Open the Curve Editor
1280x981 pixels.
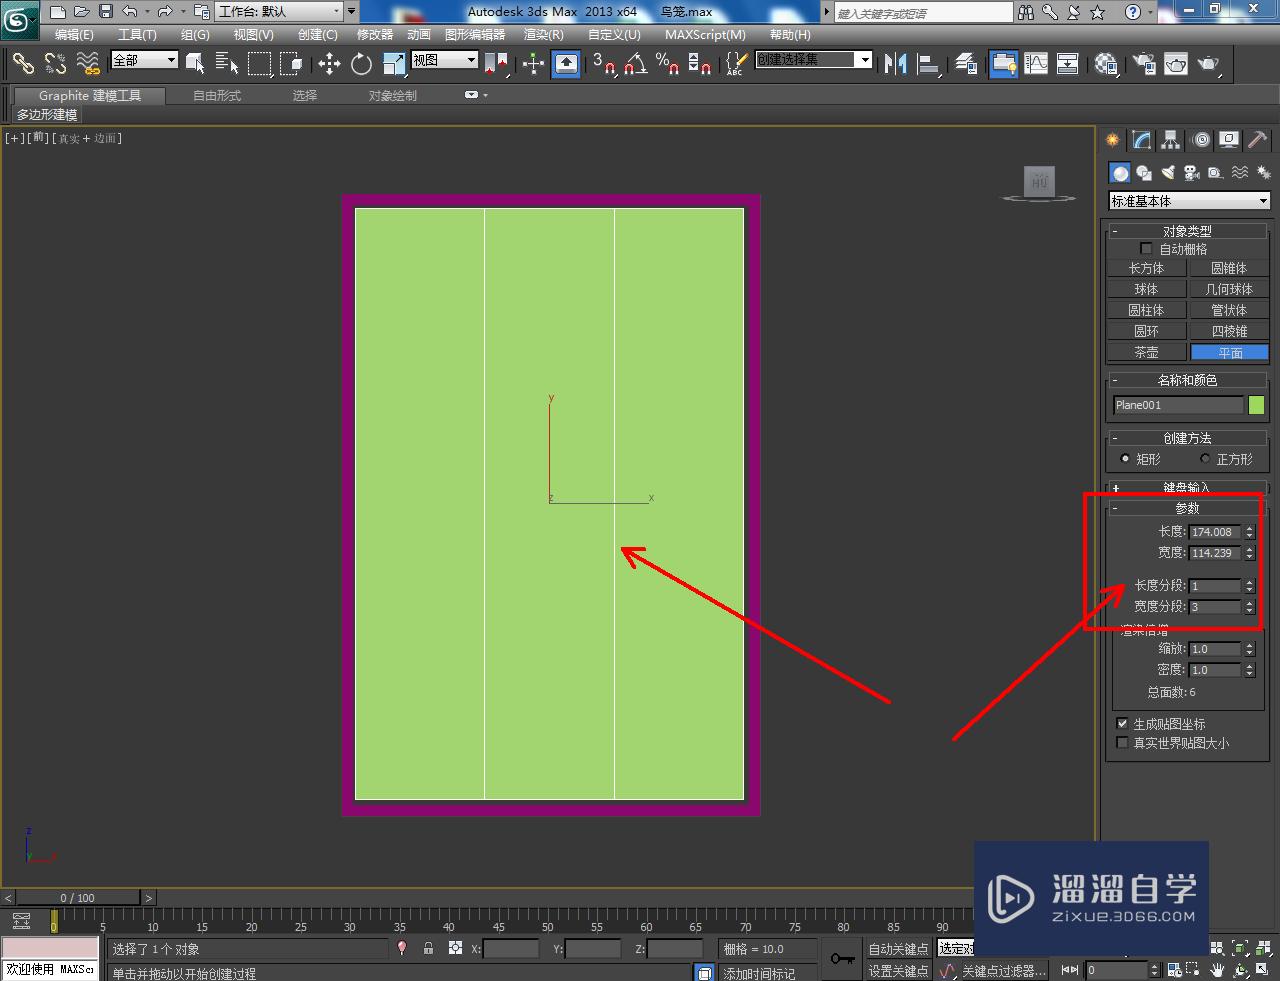click(x=1036, y=64)
